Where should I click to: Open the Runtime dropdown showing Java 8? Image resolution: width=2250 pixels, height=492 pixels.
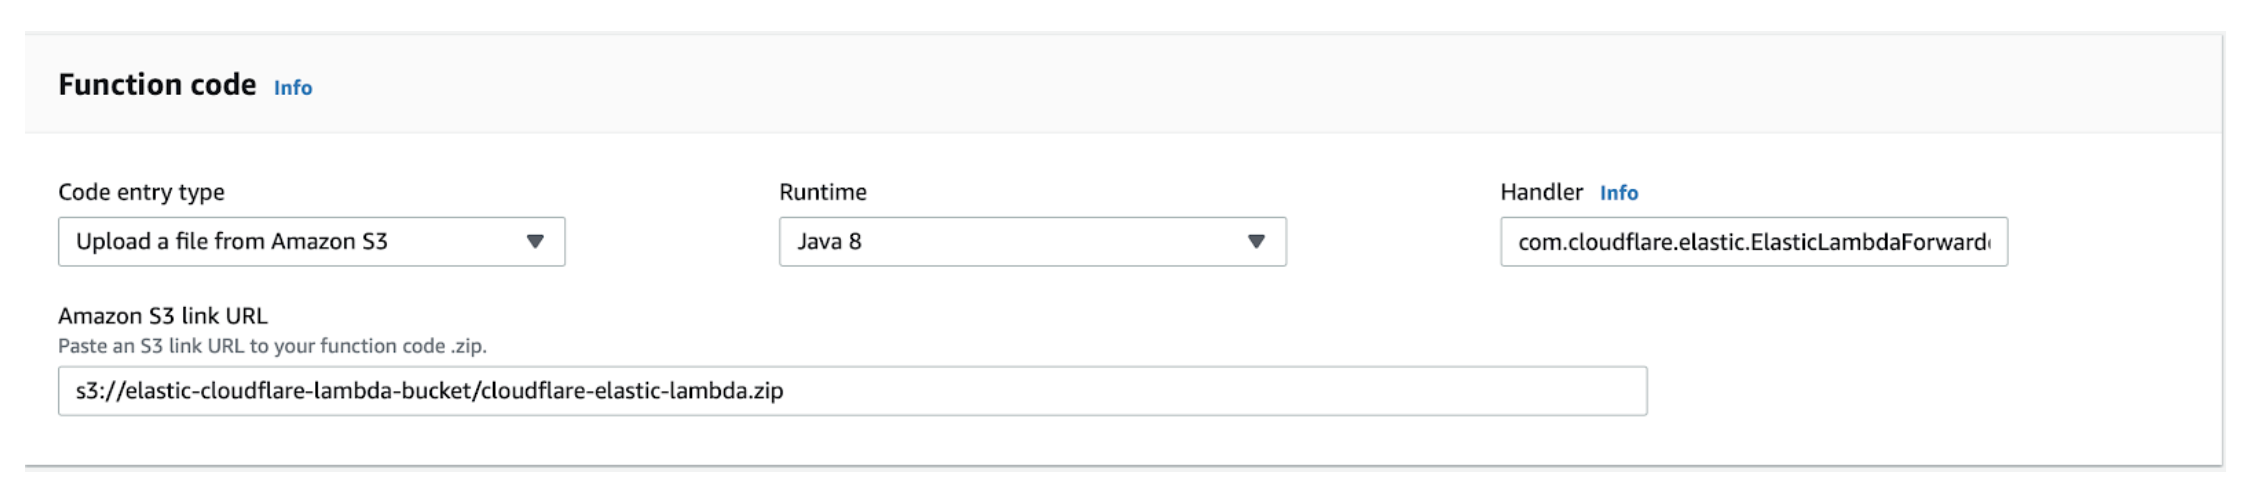click(x=1032, y=242)
